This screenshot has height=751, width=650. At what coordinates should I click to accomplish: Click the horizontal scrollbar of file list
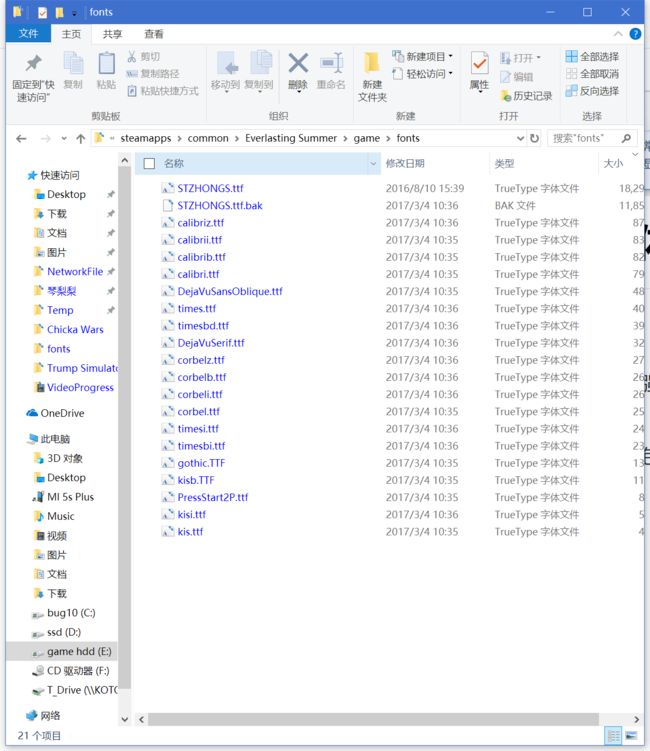tap(373, 719)
